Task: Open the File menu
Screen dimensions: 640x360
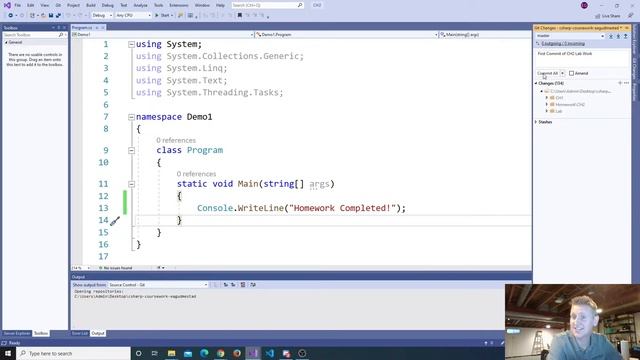Action: pyautogui.click(x=18, y=5)
